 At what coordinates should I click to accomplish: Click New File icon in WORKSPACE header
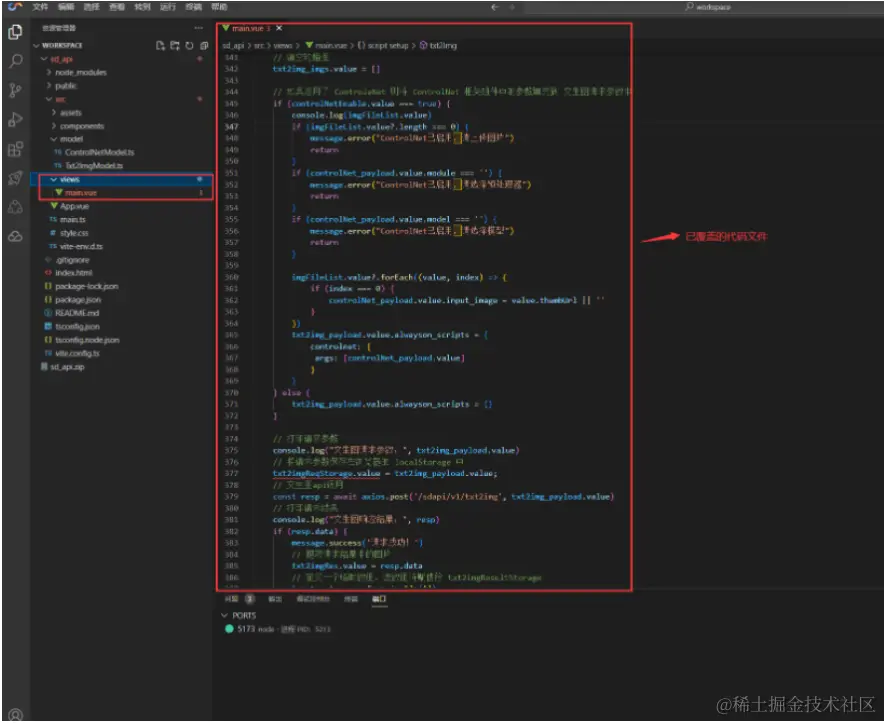160,45
